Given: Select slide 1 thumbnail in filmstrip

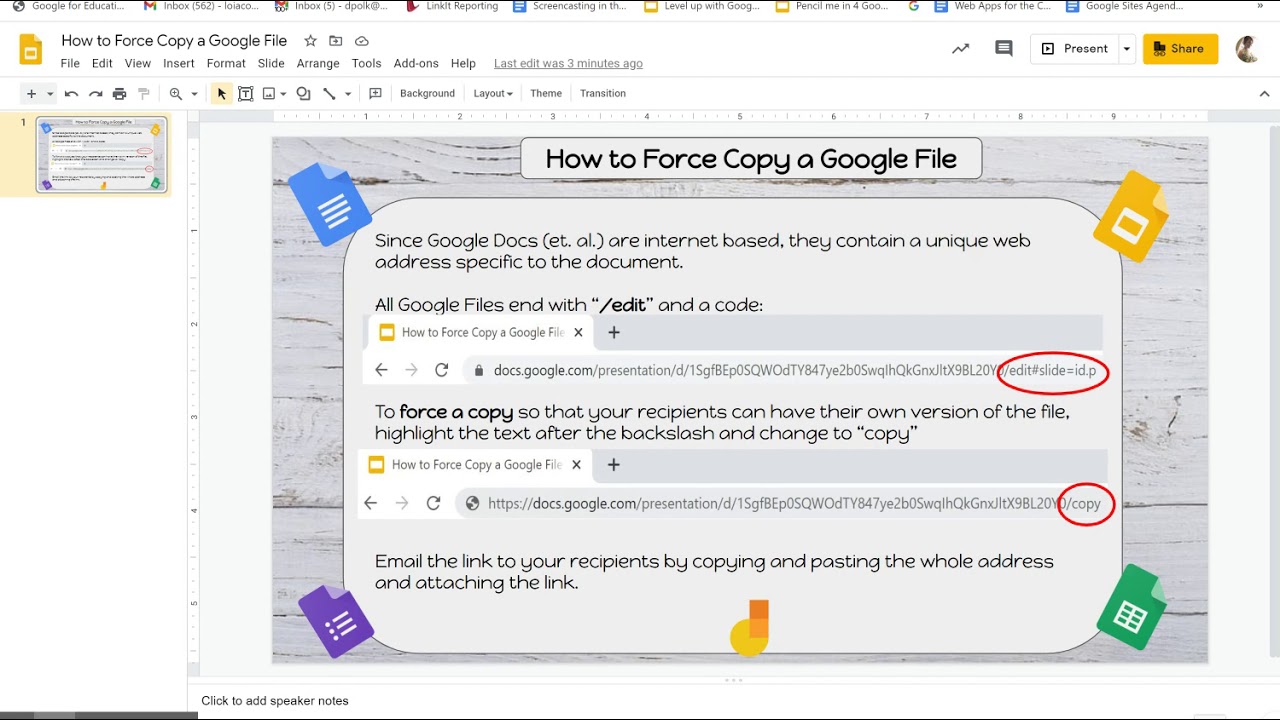Looking at the screenshot, I should [102, 155].
